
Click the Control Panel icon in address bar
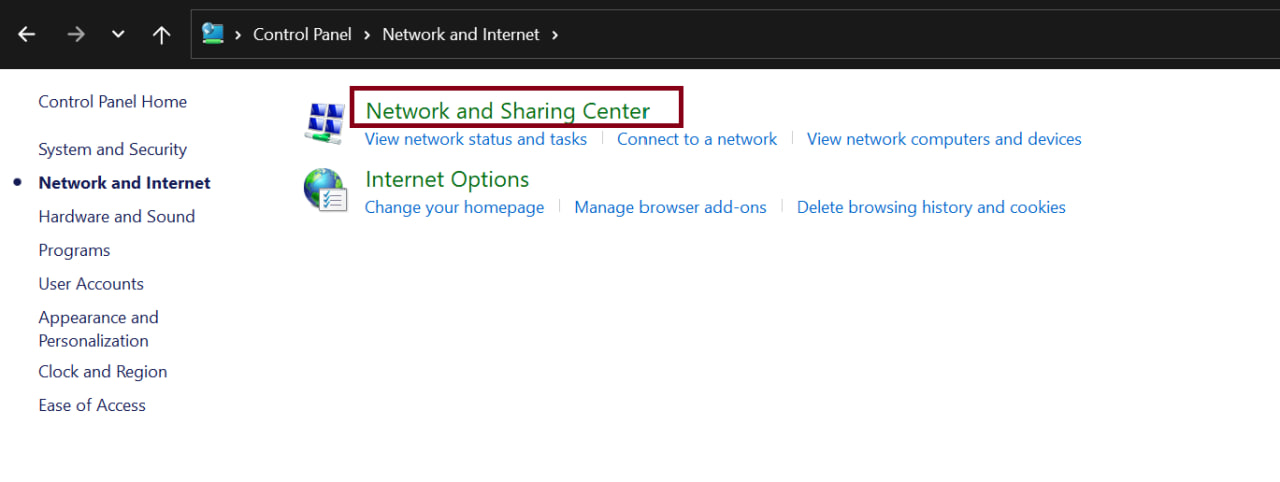(213, 34)
